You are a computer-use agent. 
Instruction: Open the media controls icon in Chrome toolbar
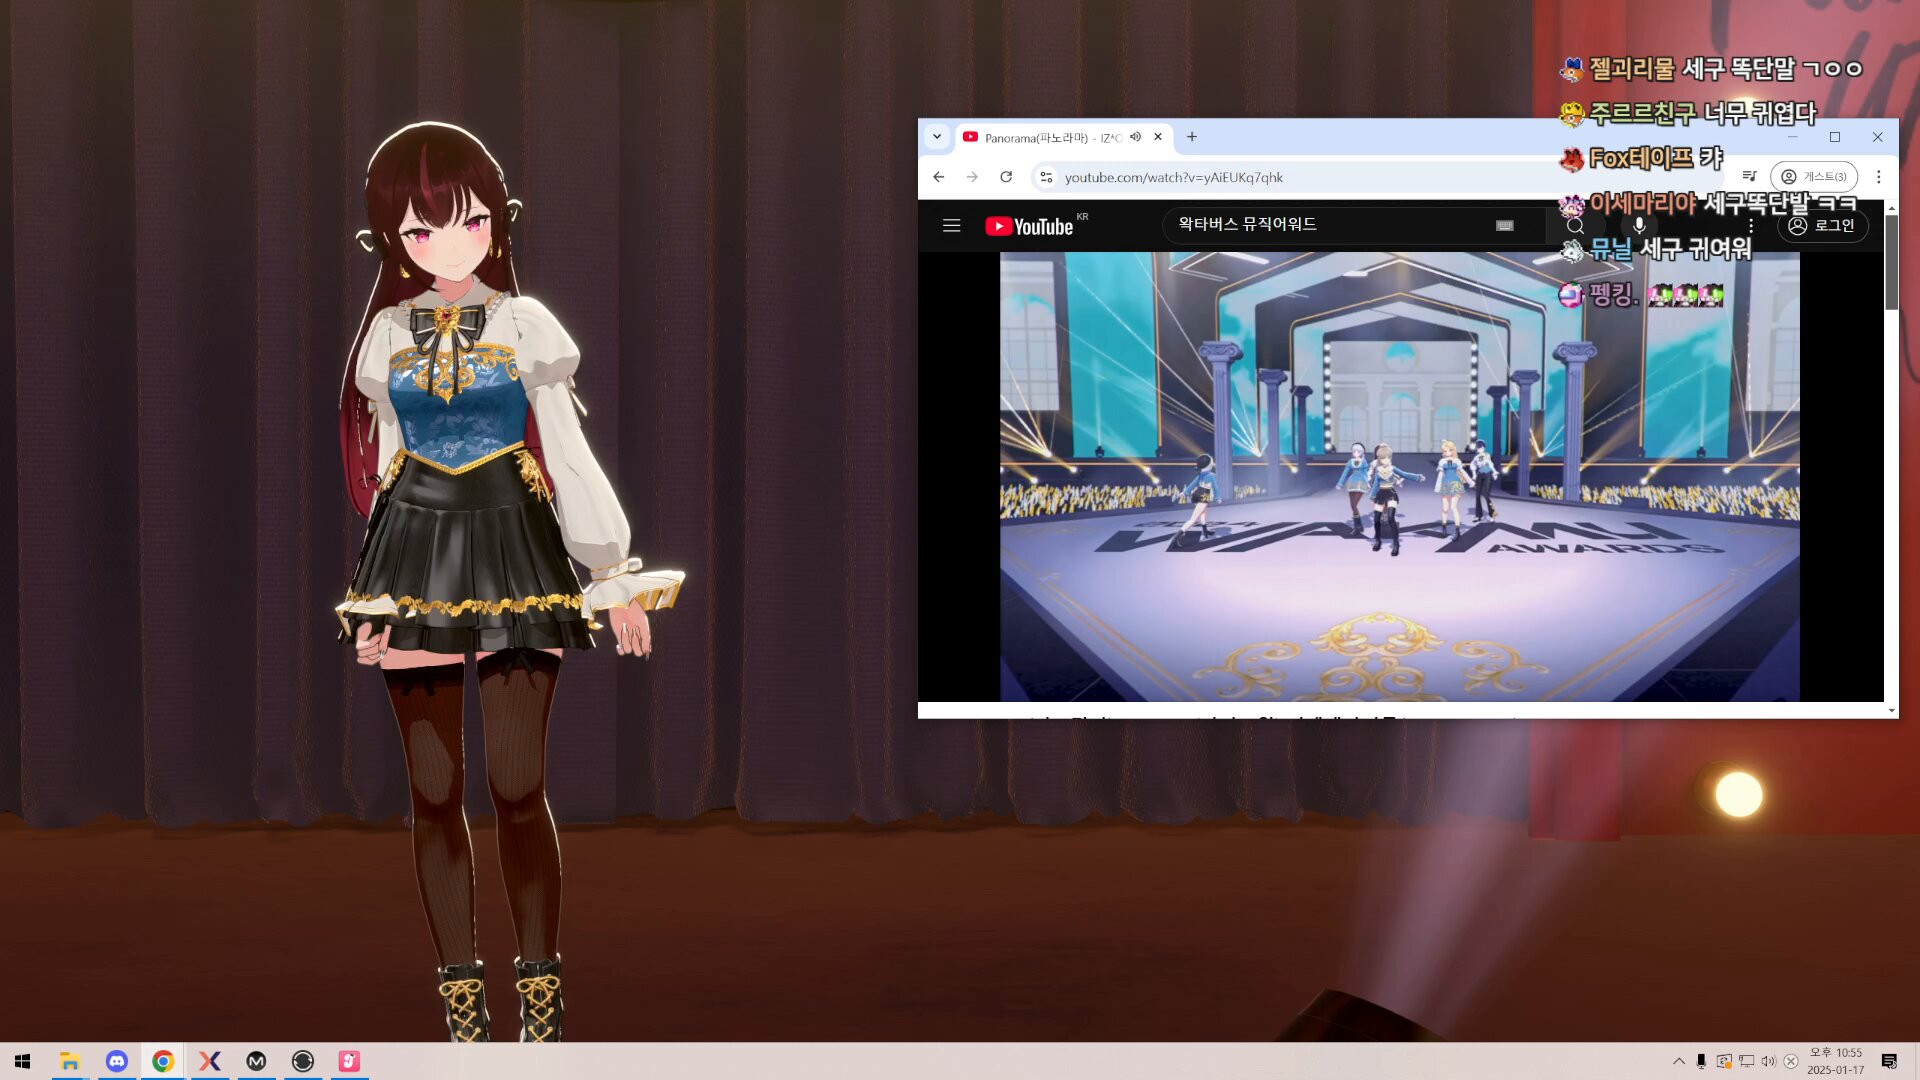(1749, 176)
